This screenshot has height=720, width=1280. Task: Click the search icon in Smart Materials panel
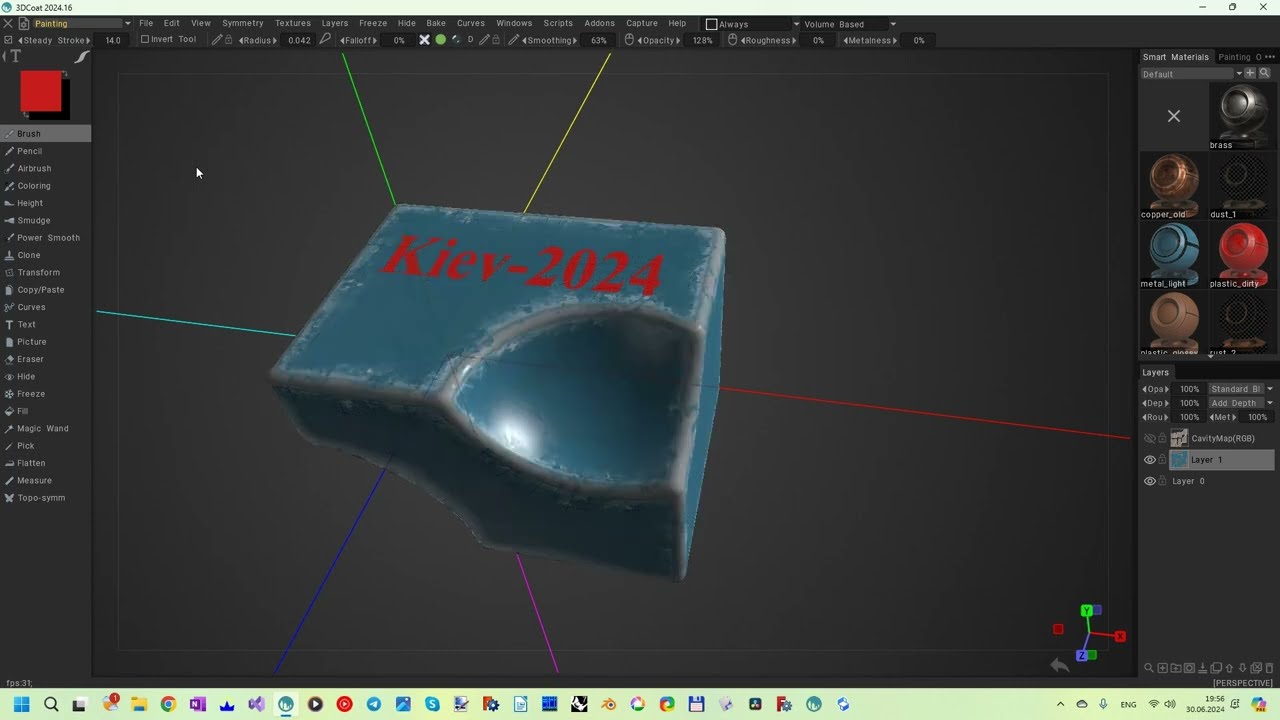pos(1264,73)
